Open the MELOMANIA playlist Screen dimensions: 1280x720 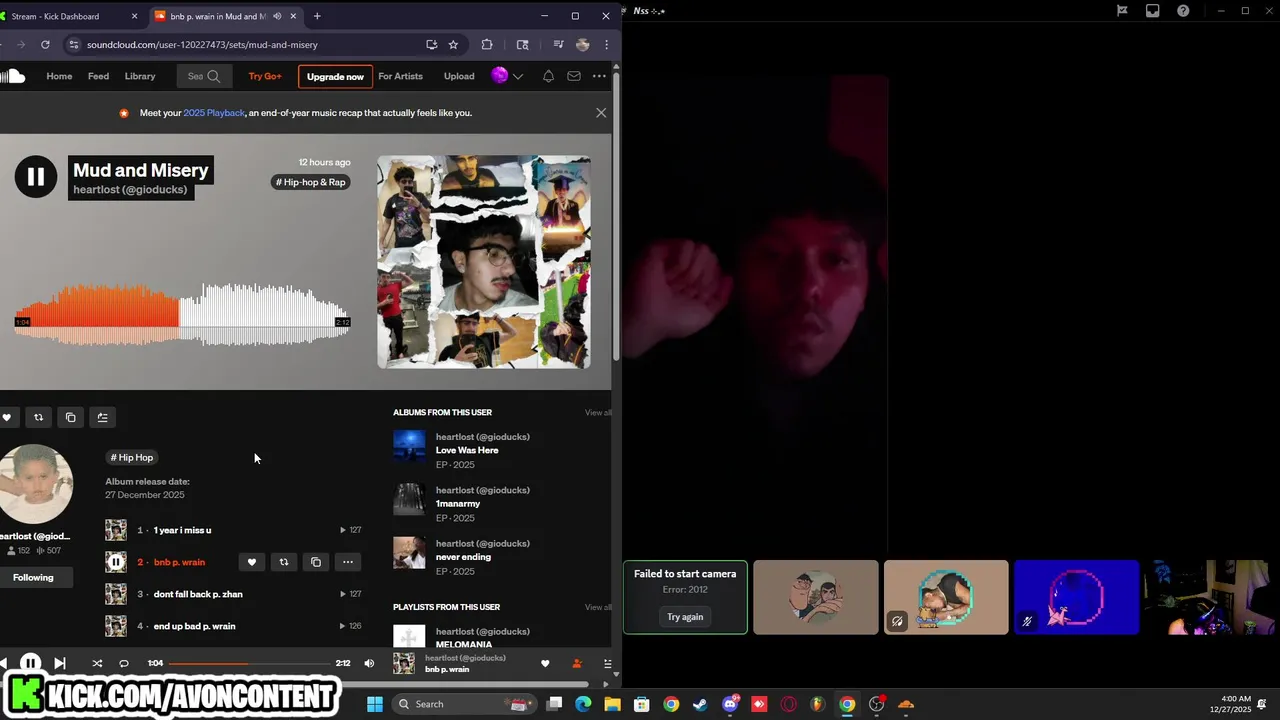pos(463,644)
